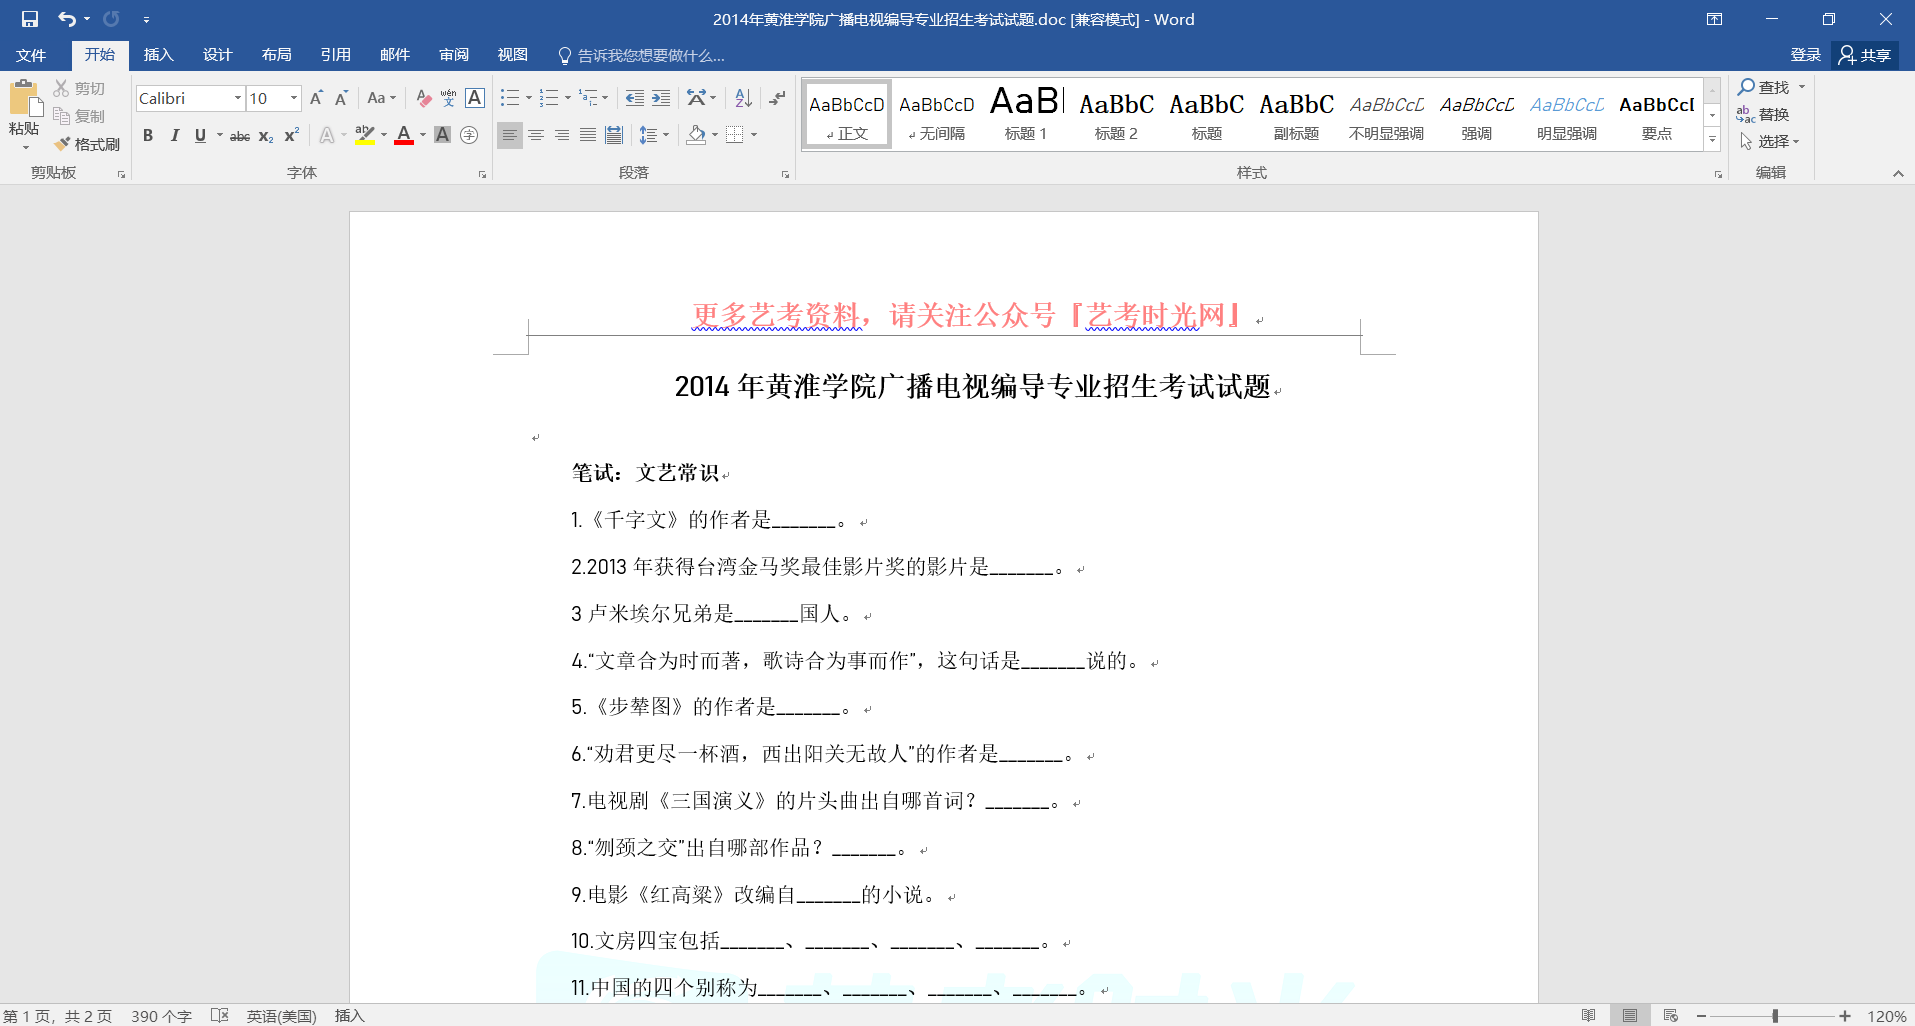Click the Justify alignment icon

[588, 135]
